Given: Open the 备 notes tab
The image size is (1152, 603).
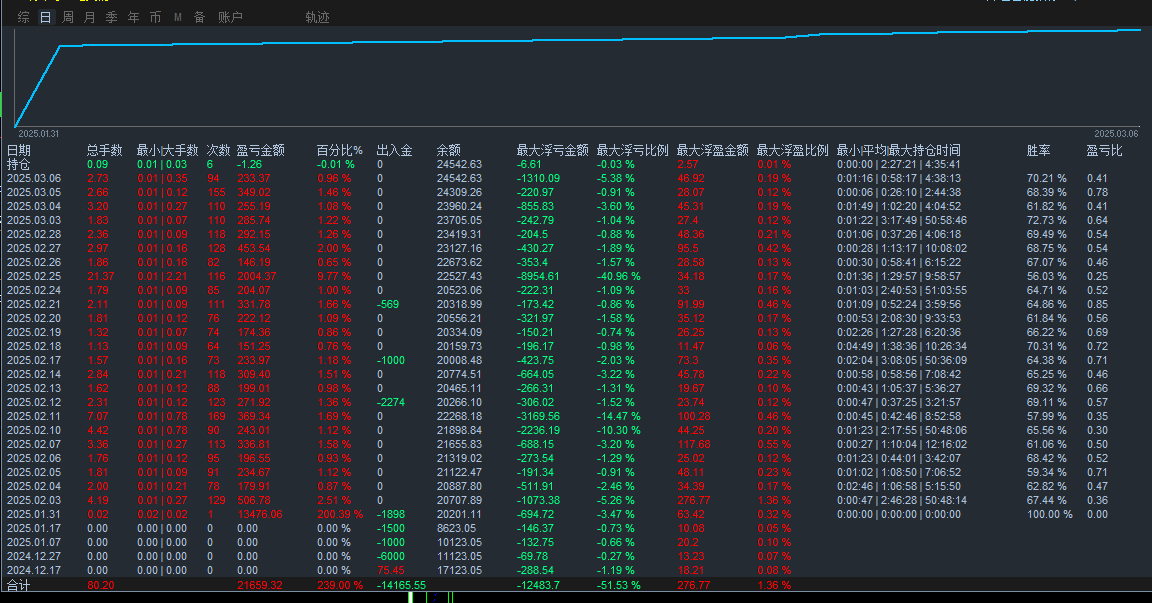Looking at the screenshot, I should point(200,17).
